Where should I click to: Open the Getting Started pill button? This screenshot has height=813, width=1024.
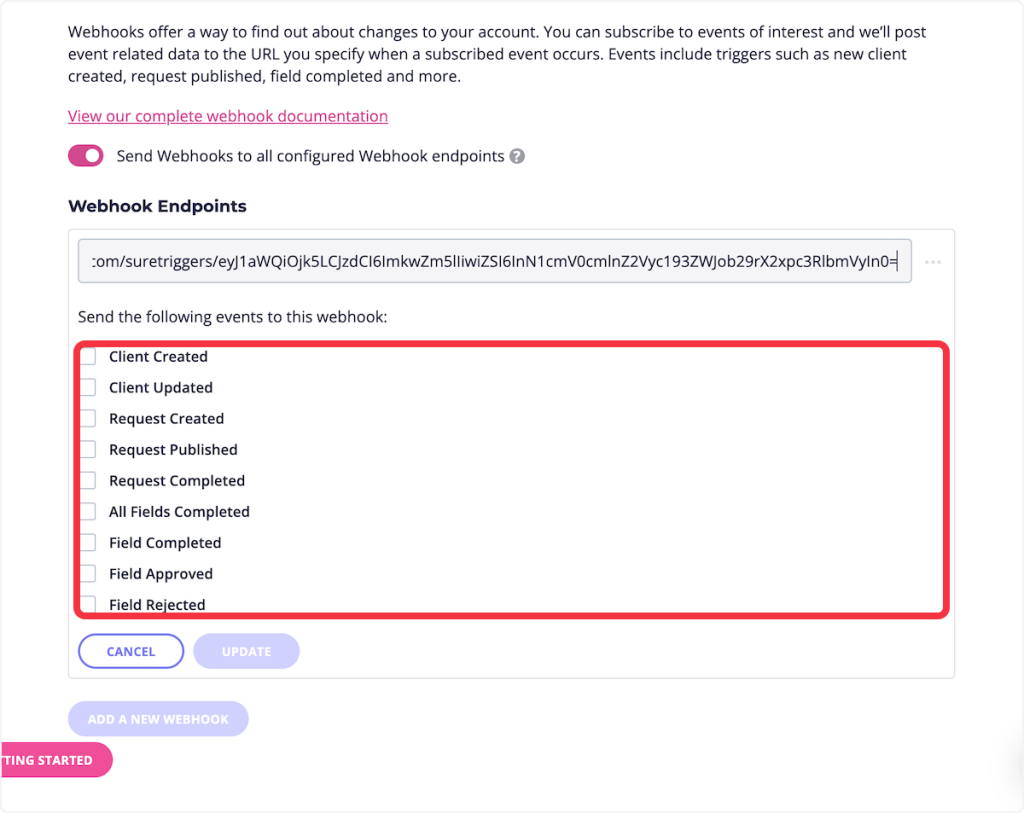(52, 760)
